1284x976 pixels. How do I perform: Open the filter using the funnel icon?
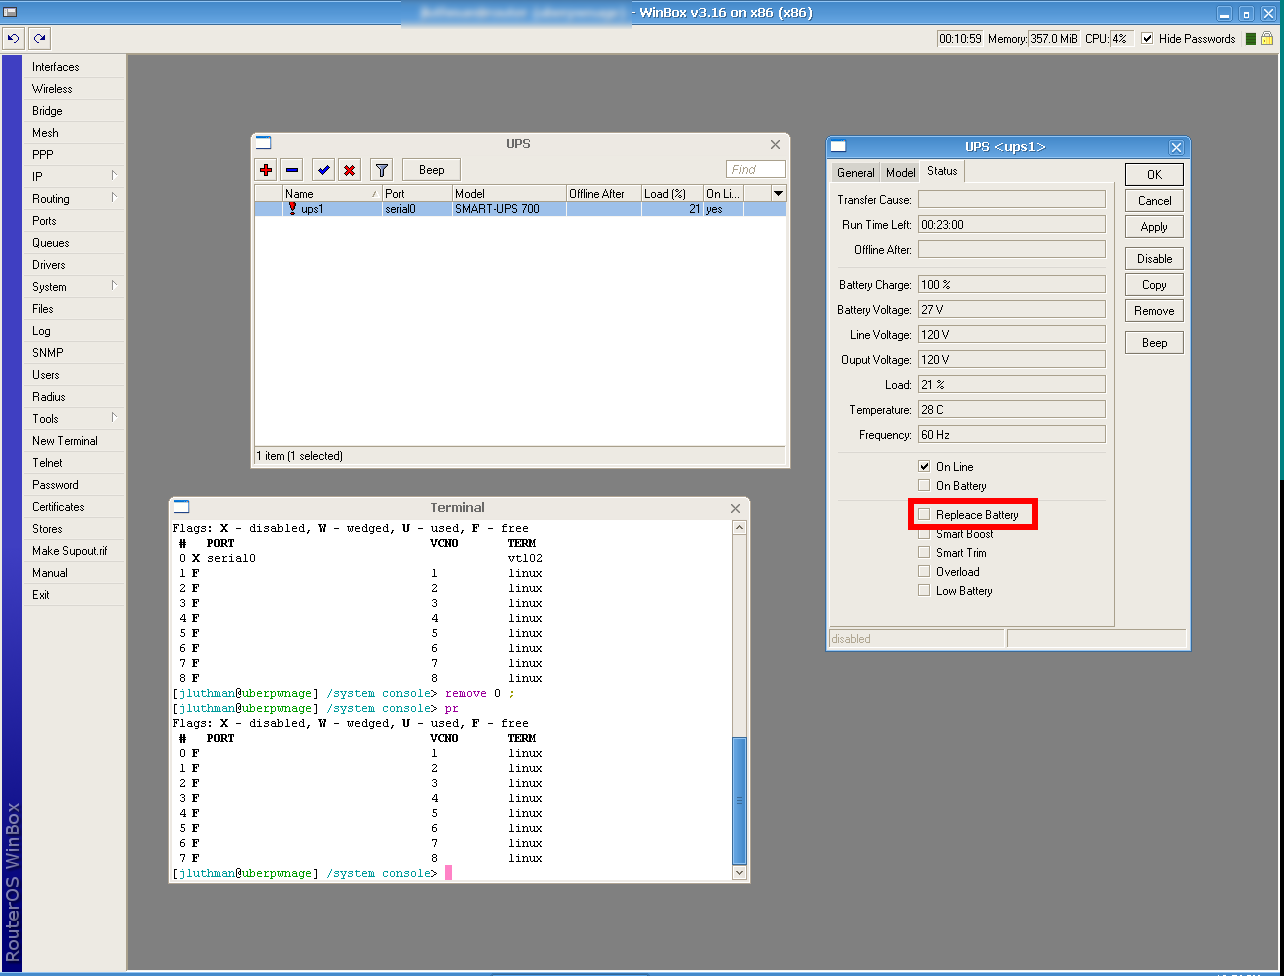[x=380, y=170]
